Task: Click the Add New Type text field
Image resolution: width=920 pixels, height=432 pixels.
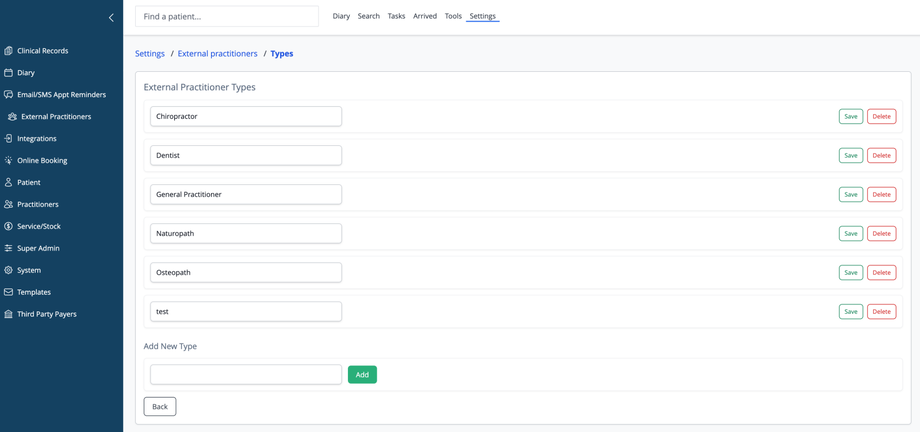Action: pyautogui.click(x=246, y=375)
